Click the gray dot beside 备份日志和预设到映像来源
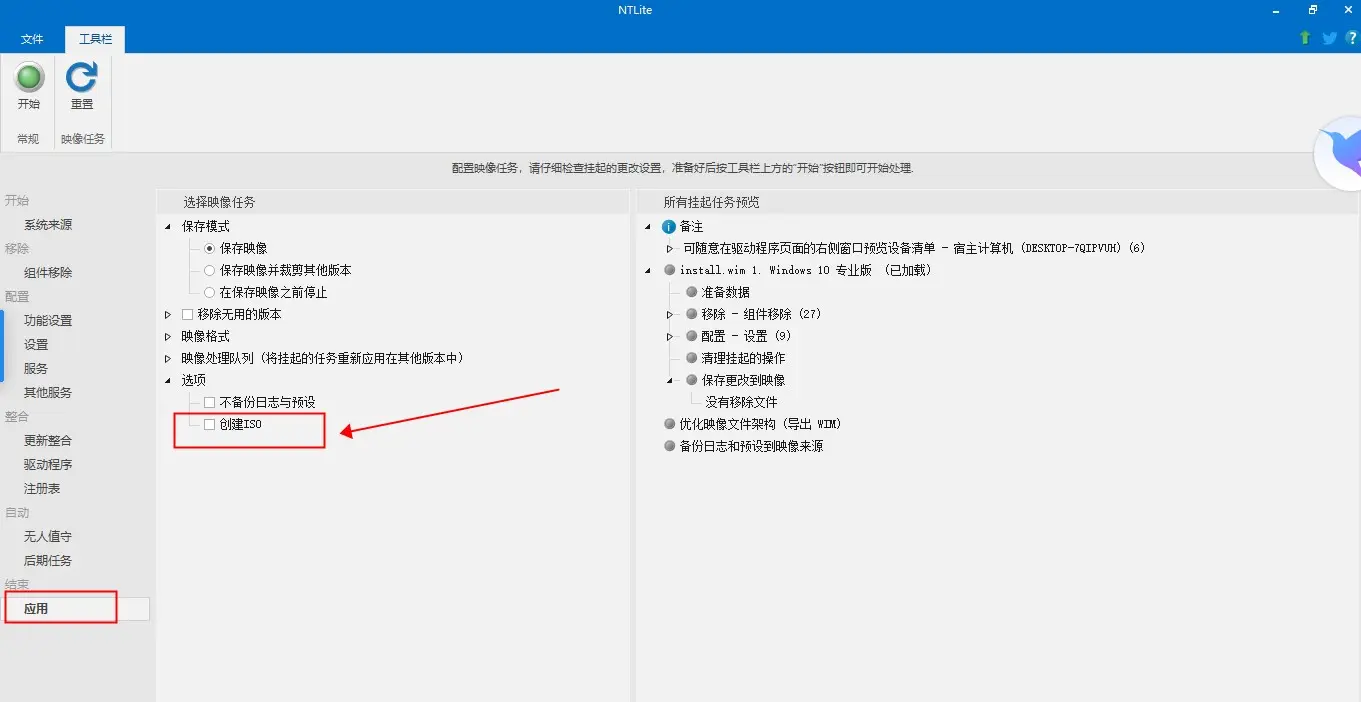 click(x=670, y=446)
